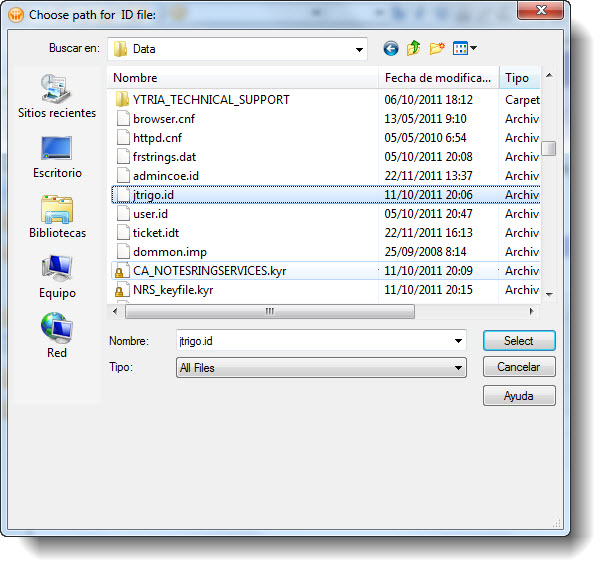Go up one folder level
This screenshot has height=577, width=611.
coord(413,48)
